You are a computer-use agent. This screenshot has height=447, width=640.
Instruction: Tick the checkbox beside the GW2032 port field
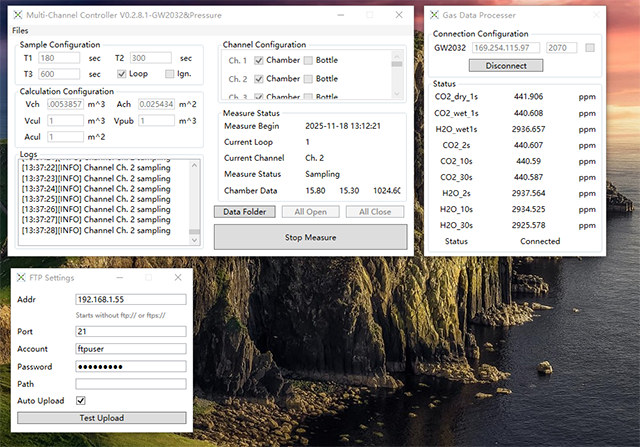pos(590,47)
